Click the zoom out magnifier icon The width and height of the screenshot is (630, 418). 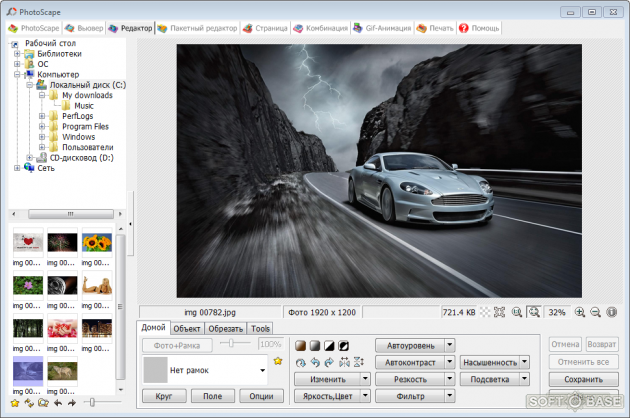click(595, 312)
